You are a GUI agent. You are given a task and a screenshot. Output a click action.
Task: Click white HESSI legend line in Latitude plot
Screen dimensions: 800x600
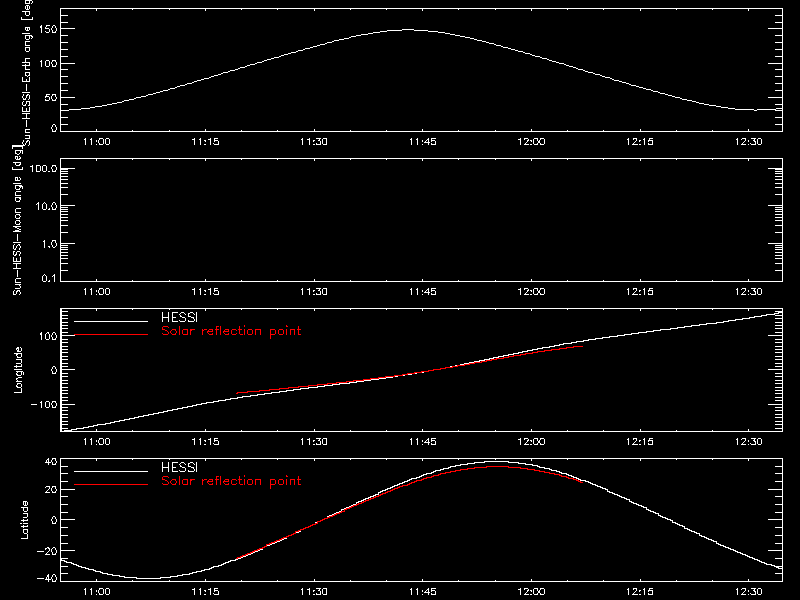tap(111, 471)
